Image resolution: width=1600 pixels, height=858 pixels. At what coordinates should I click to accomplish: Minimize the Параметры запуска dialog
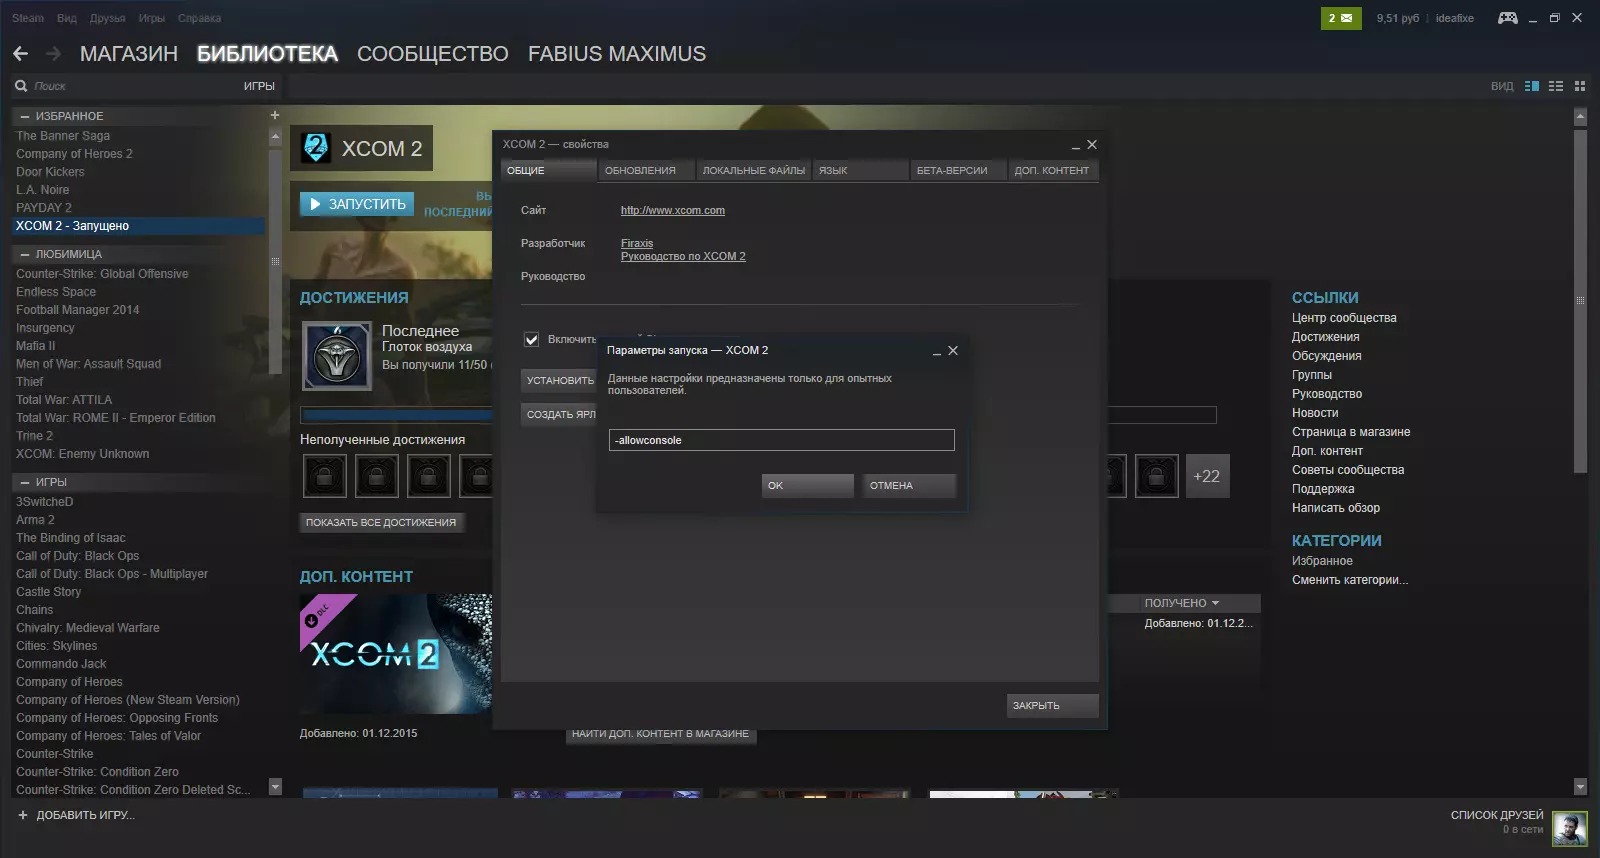coord(937,352)
